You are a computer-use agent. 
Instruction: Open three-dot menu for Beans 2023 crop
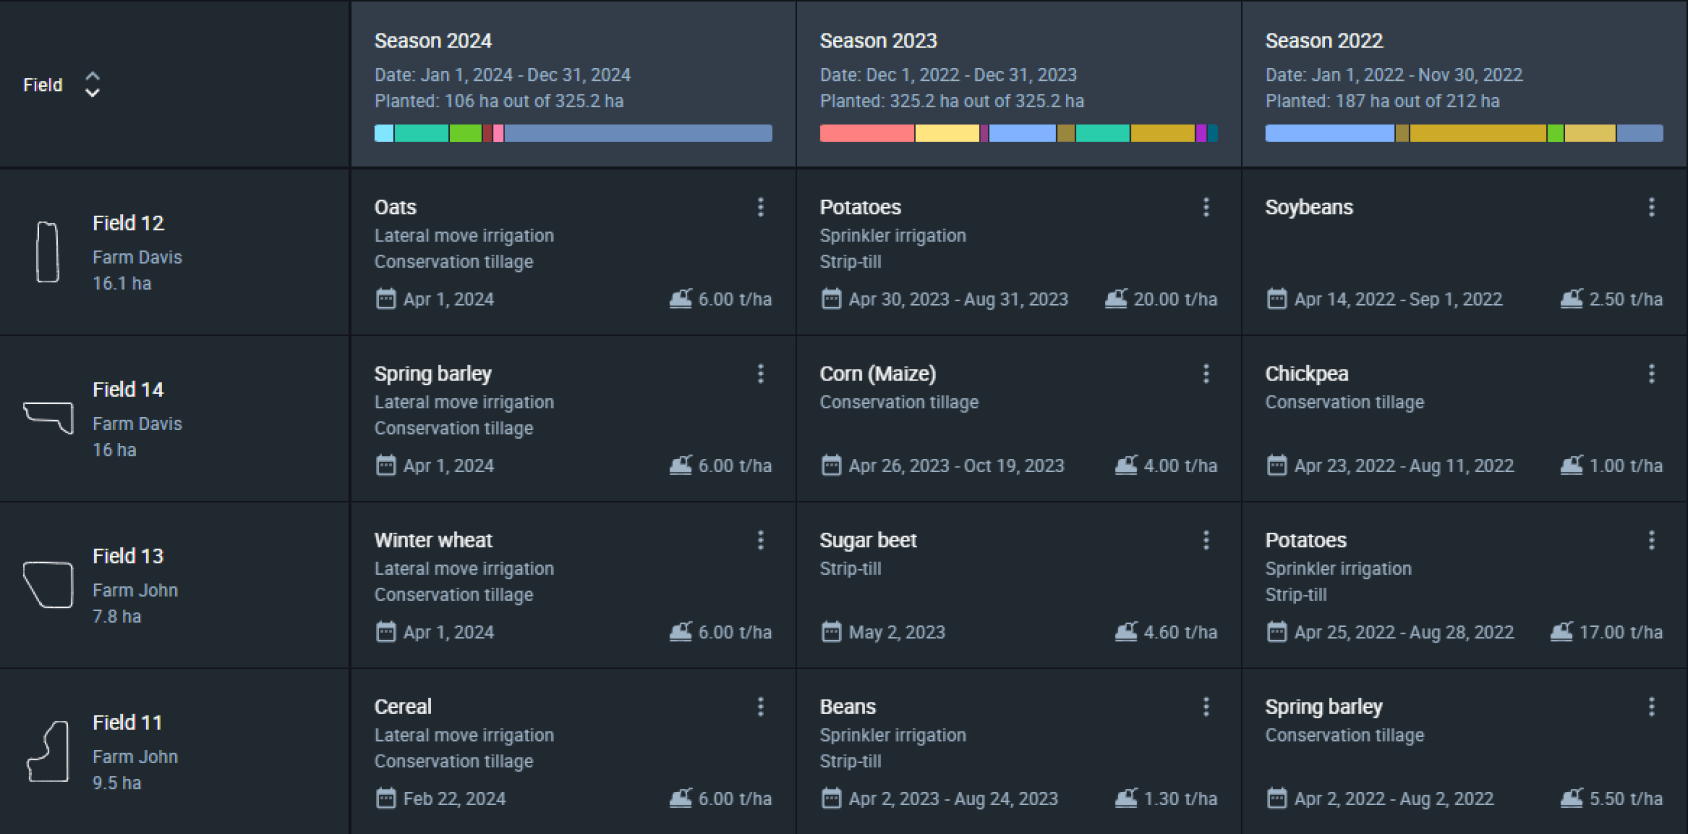click(x=1206, y=706)
